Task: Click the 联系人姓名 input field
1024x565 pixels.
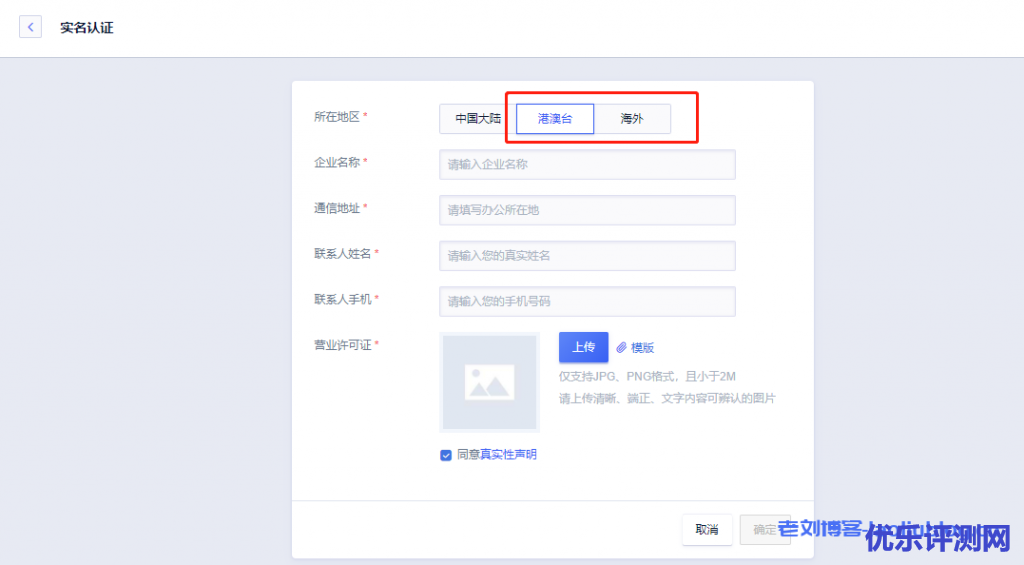Action: point(587,256)
